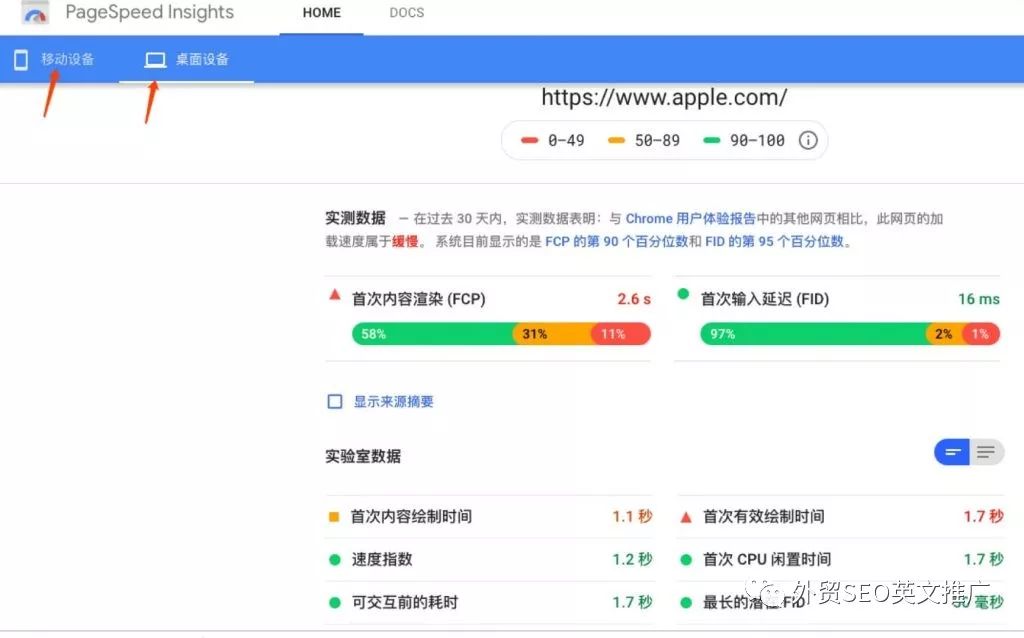Switch to the HOME tab
1024x638 pixels.
point(320,13)
